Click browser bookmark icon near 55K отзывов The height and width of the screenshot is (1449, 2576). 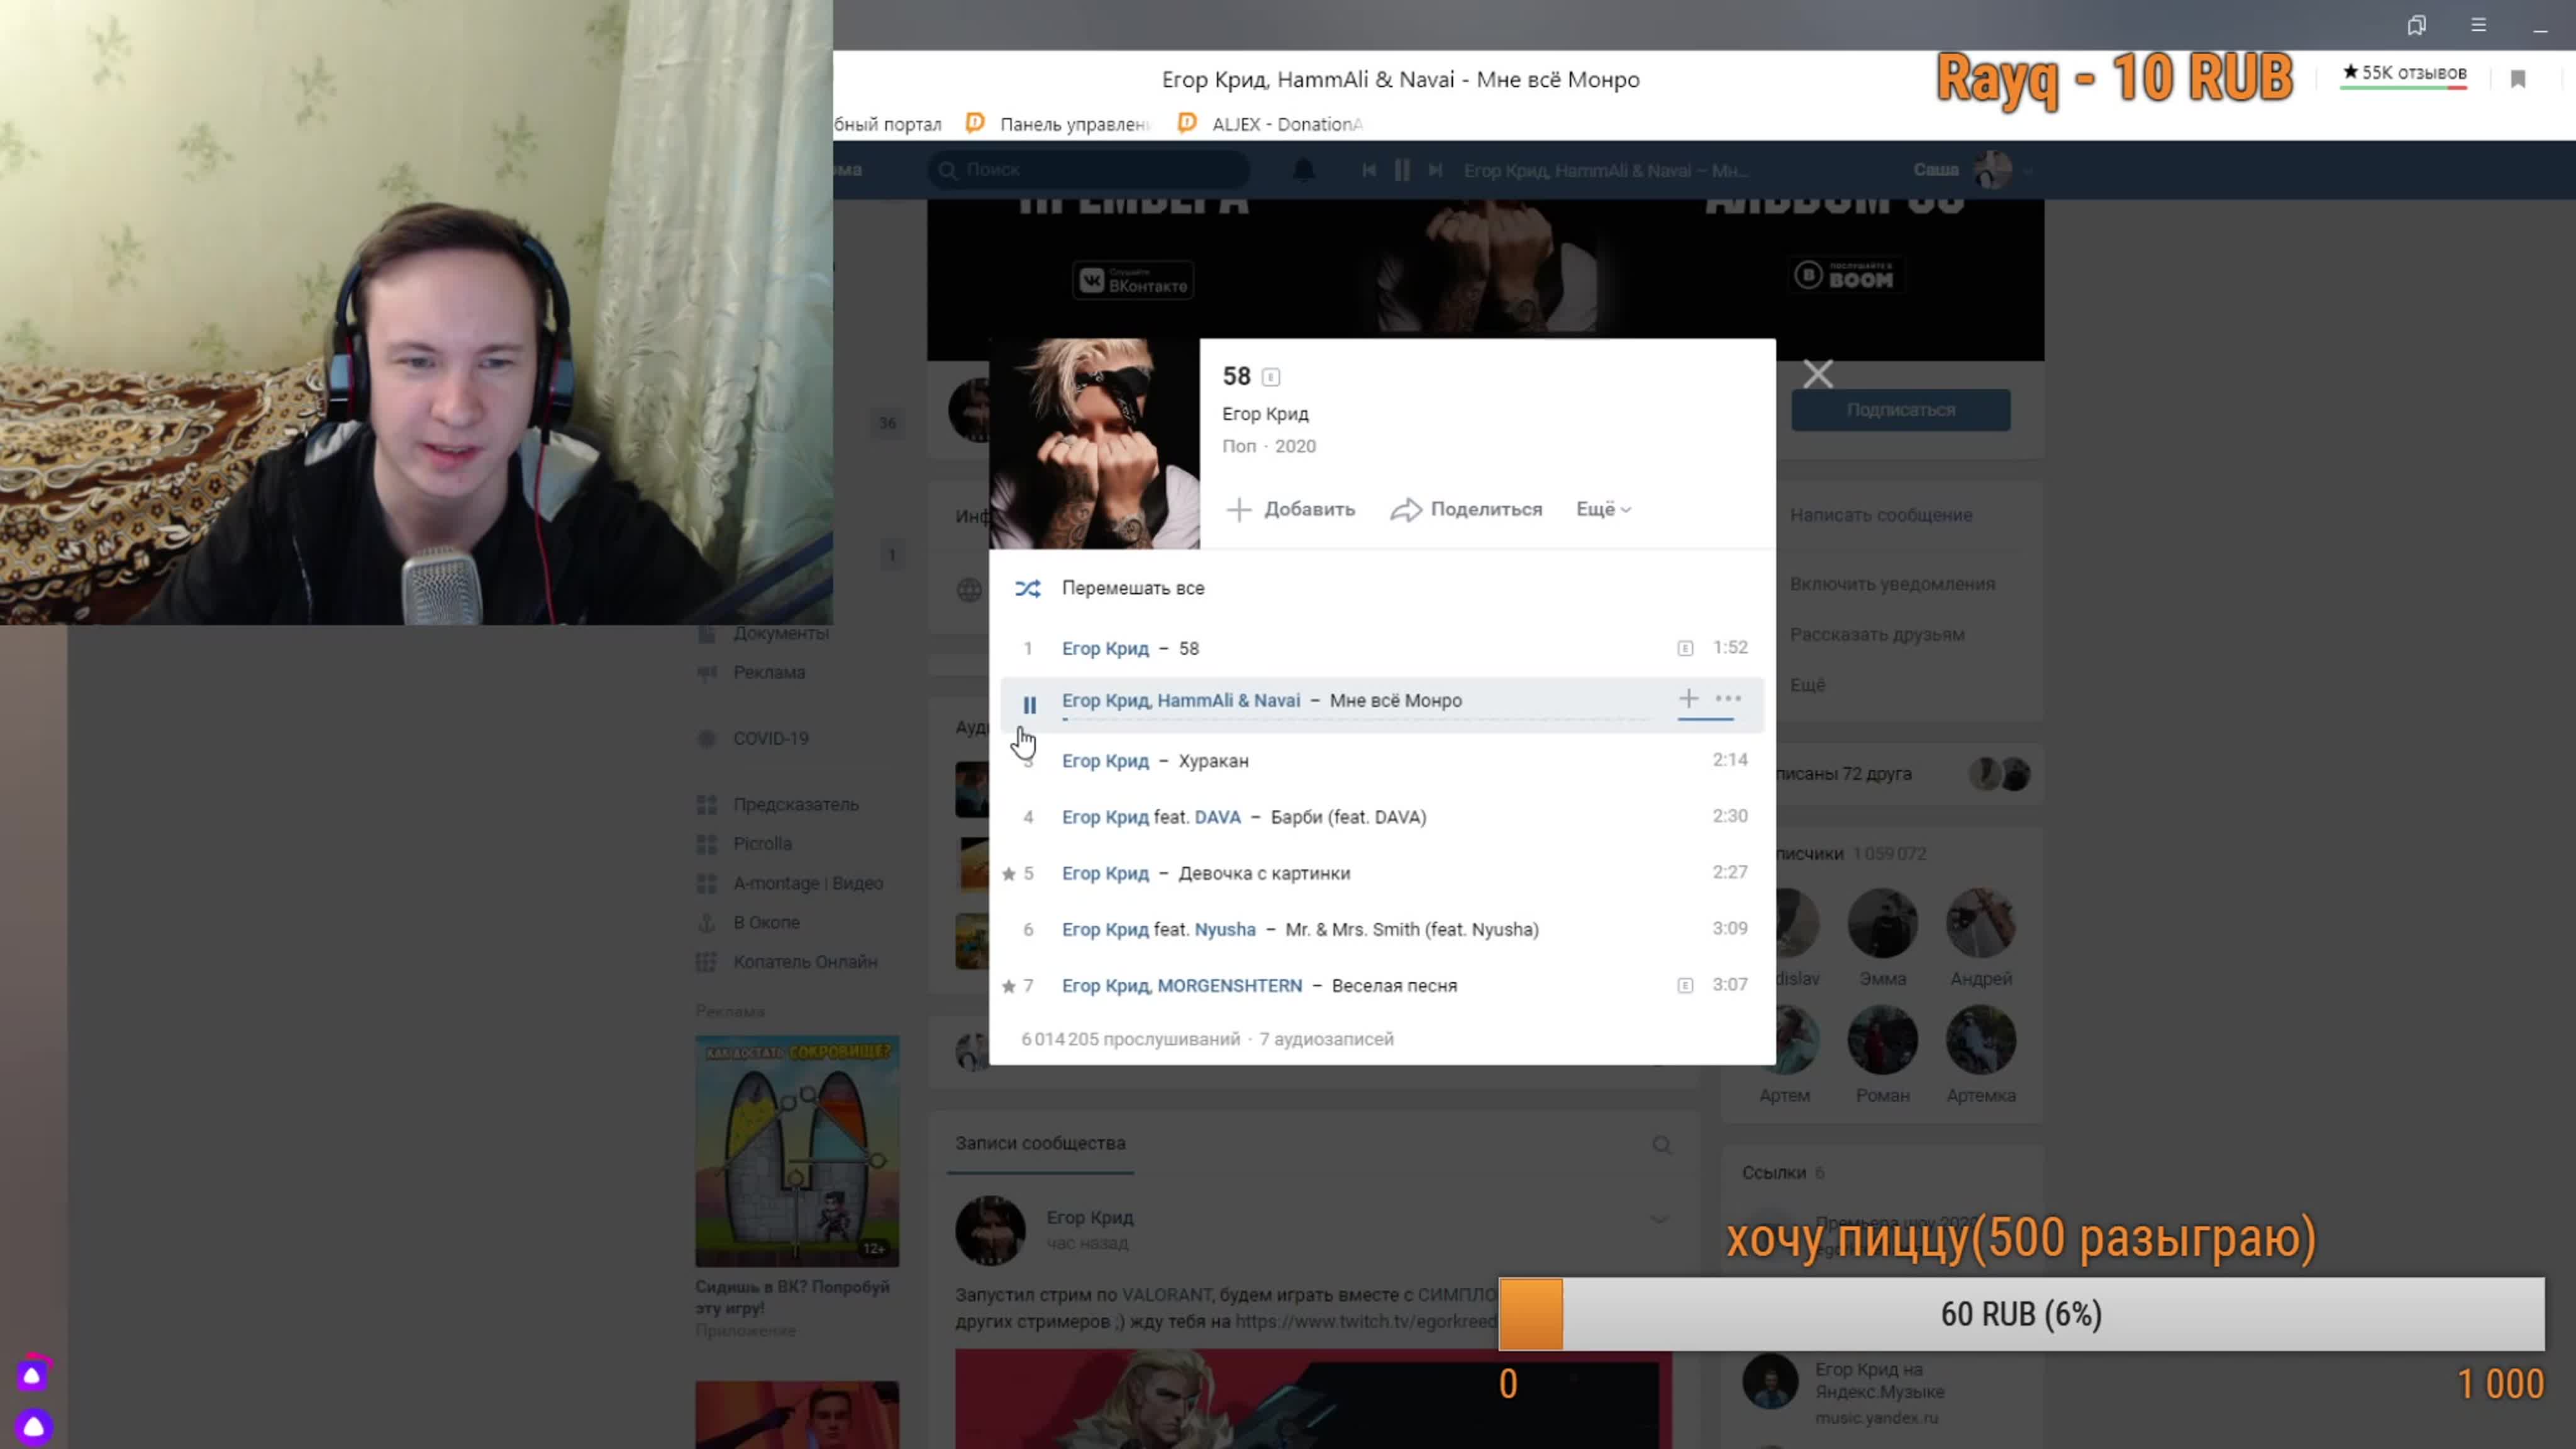(x=2518, y=79)
